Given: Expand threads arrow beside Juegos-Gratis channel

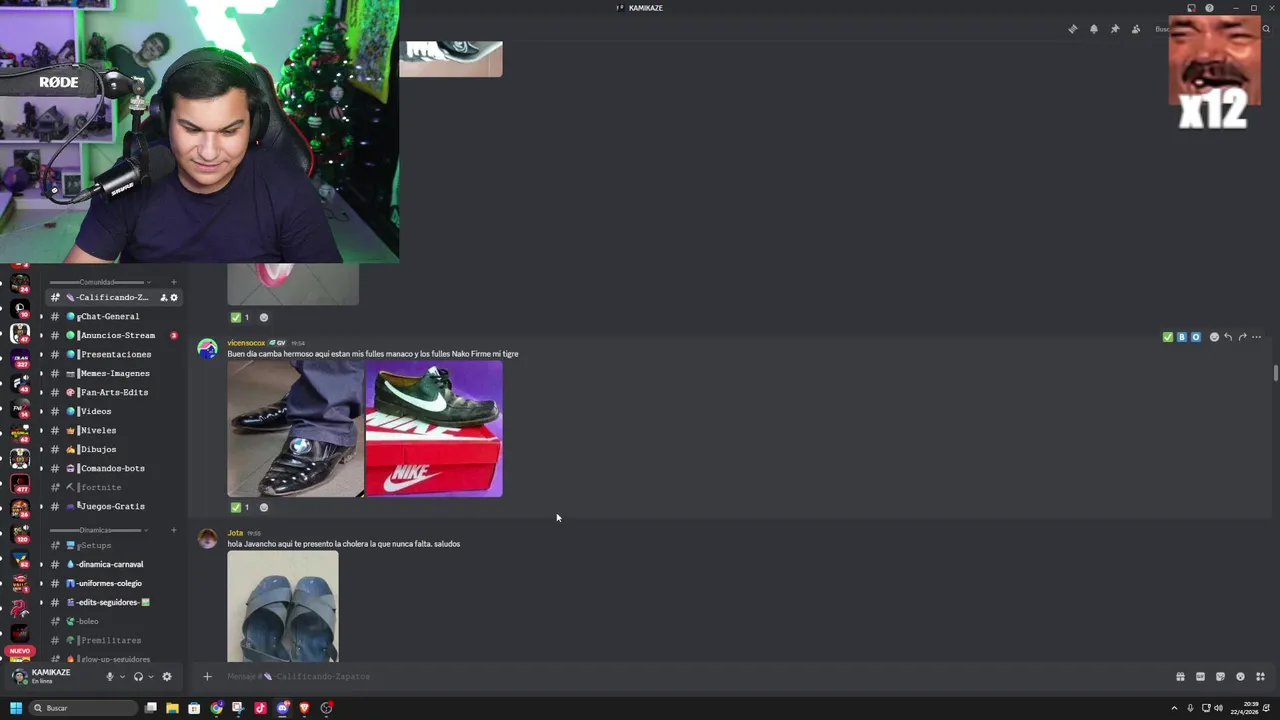Looking at the screenshot, I should [x=41, y=506].
